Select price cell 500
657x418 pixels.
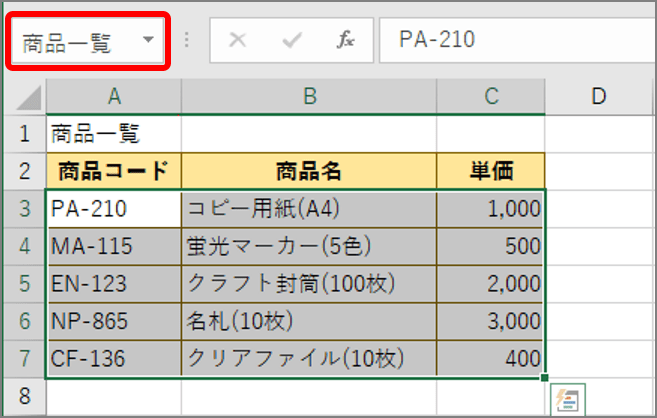pos(491,246)
